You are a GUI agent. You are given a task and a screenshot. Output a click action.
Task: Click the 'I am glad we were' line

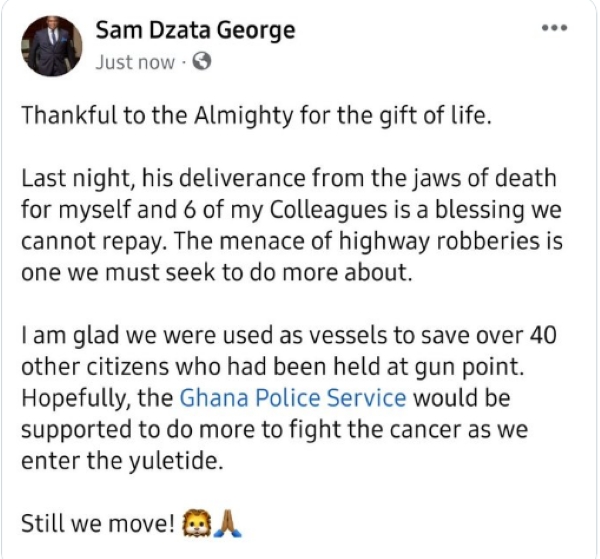click(289, 335)
